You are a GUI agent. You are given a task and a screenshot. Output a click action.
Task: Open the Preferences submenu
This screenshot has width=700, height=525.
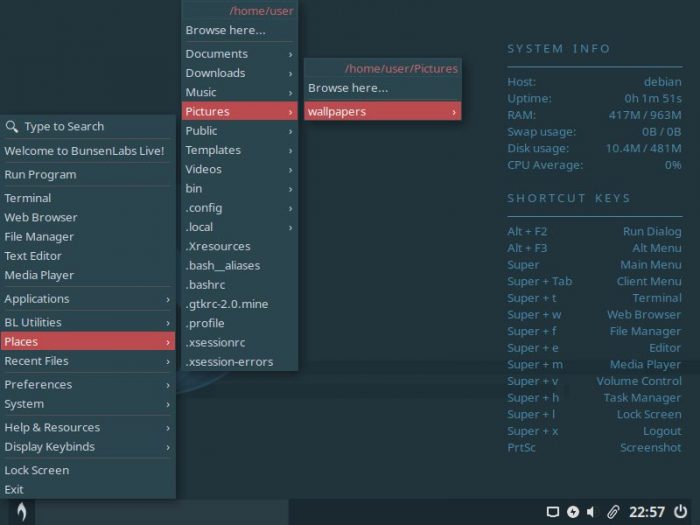87,385
